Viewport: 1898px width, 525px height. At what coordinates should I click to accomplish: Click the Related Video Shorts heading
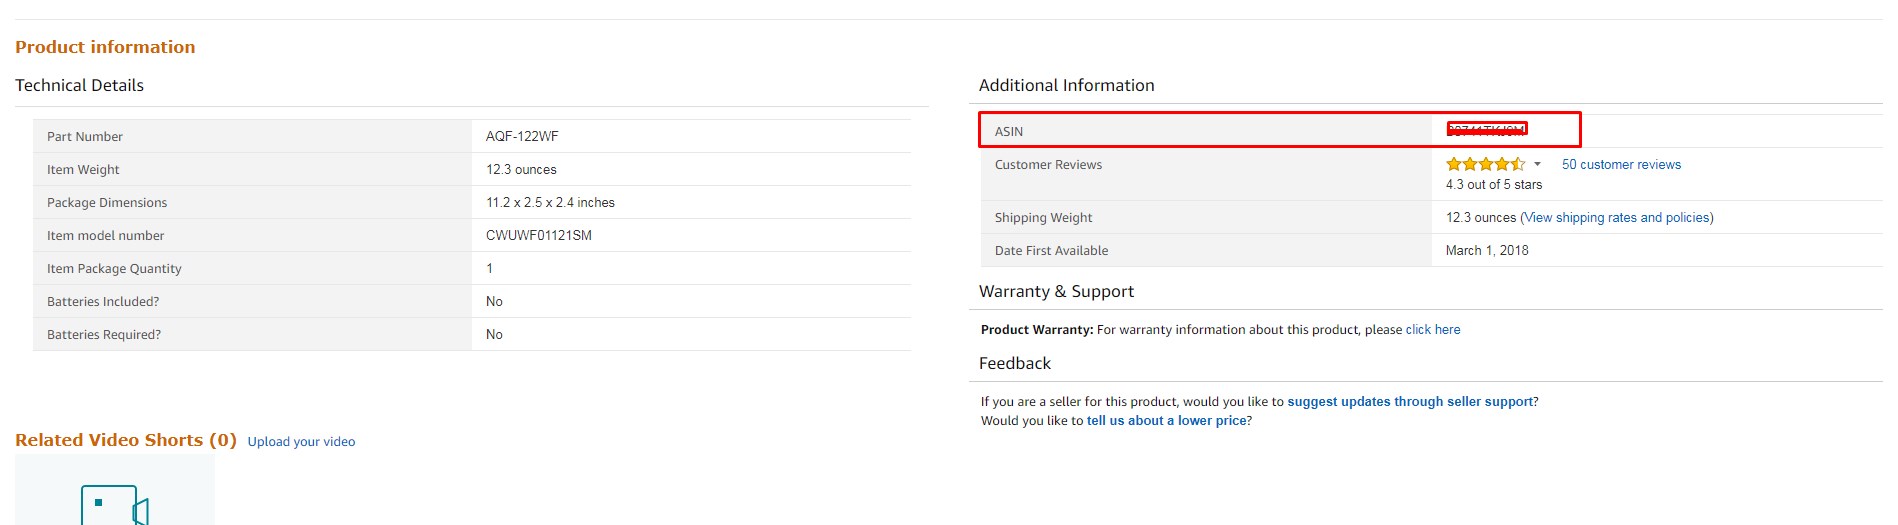[x=125, y=440]
